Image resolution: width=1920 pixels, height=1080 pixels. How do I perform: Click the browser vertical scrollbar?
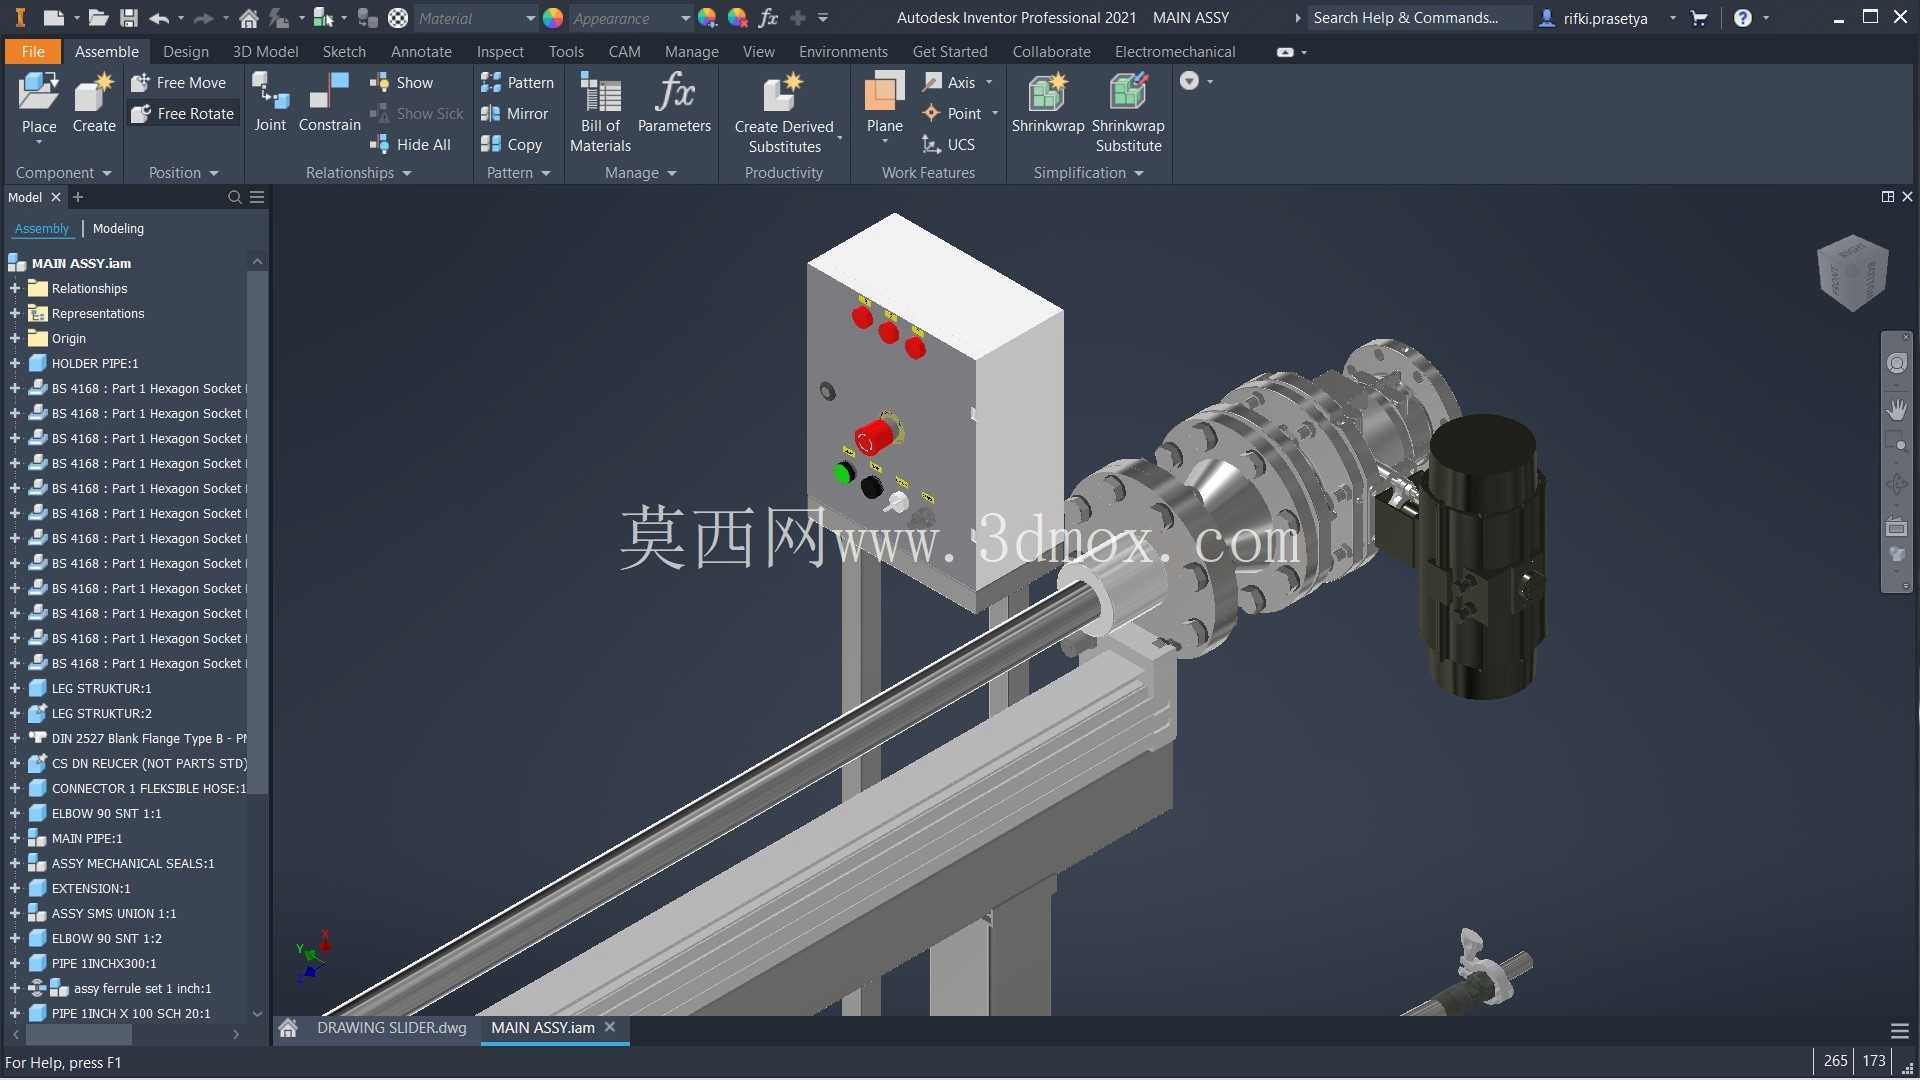point(257,532)
